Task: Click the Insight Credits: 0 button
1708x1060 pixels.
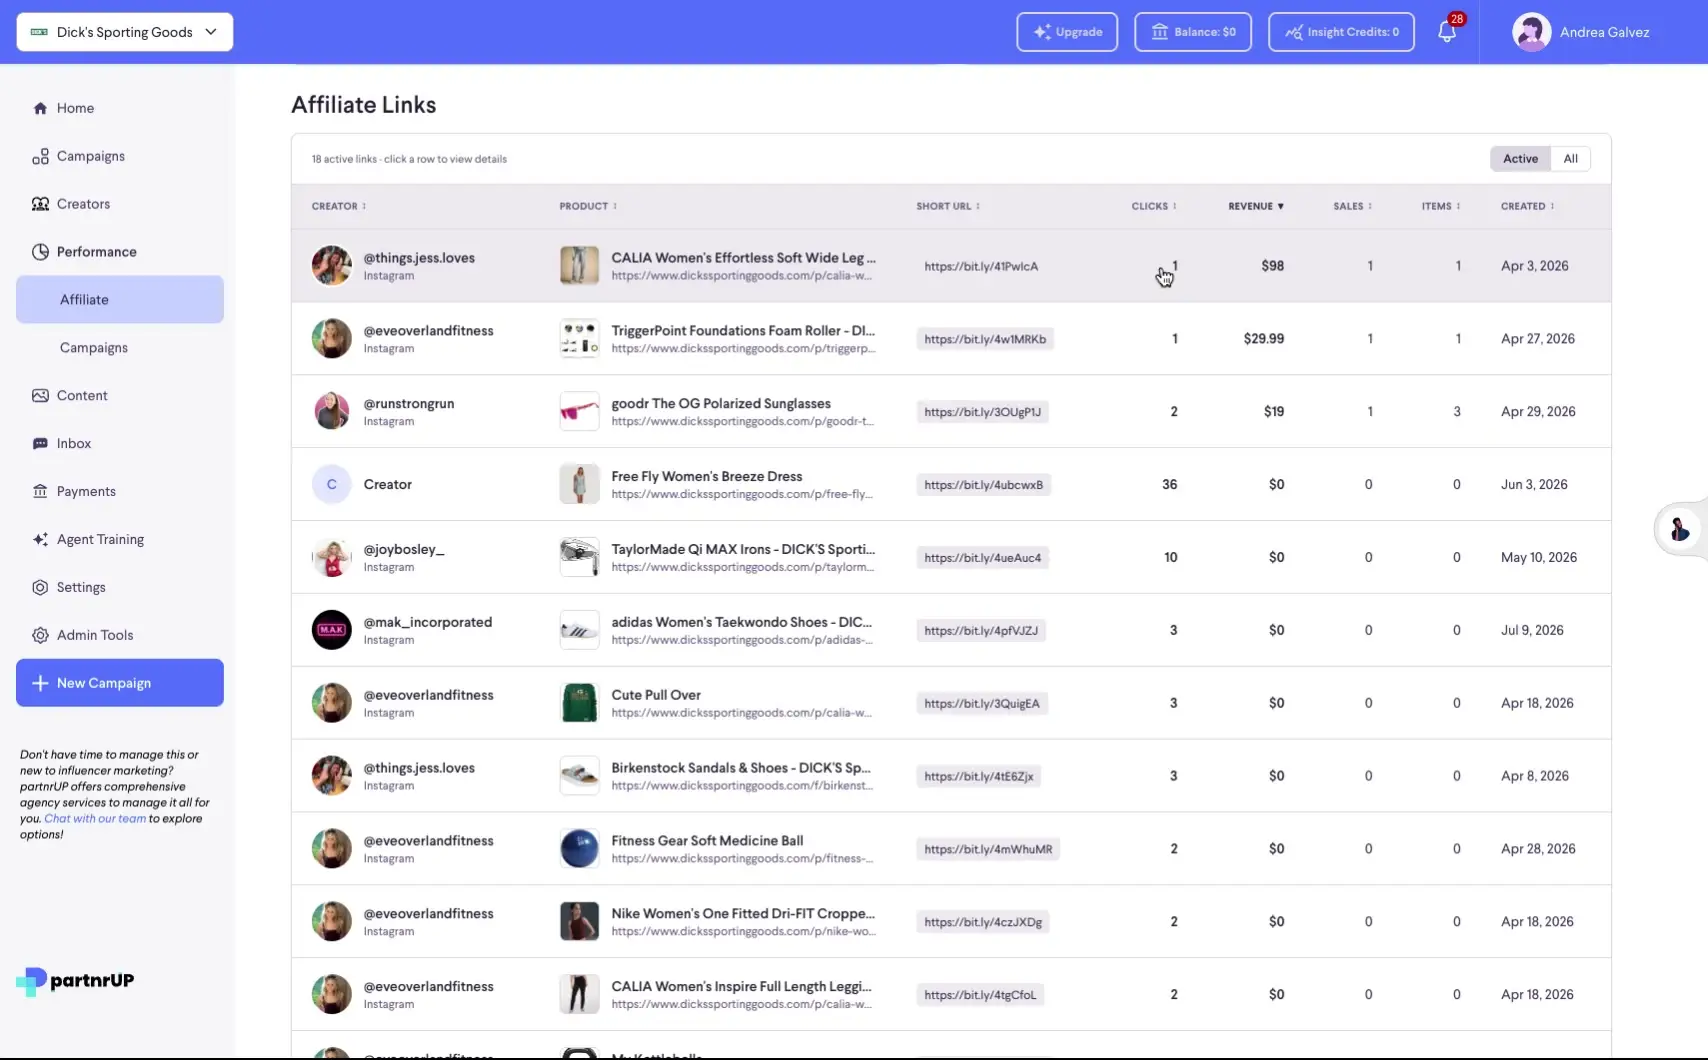Action: coord(1341,32)
